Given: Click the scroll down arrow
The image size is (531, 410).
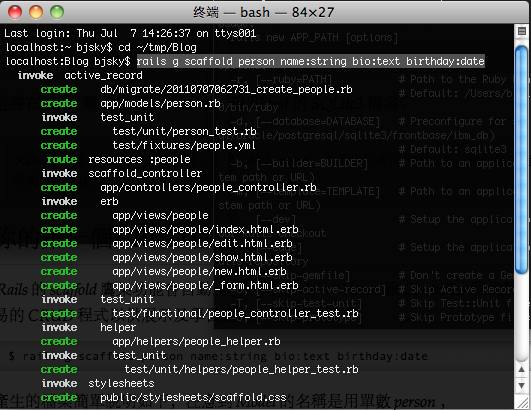Looking at the screenshot, I should click(x=522, y=386).
